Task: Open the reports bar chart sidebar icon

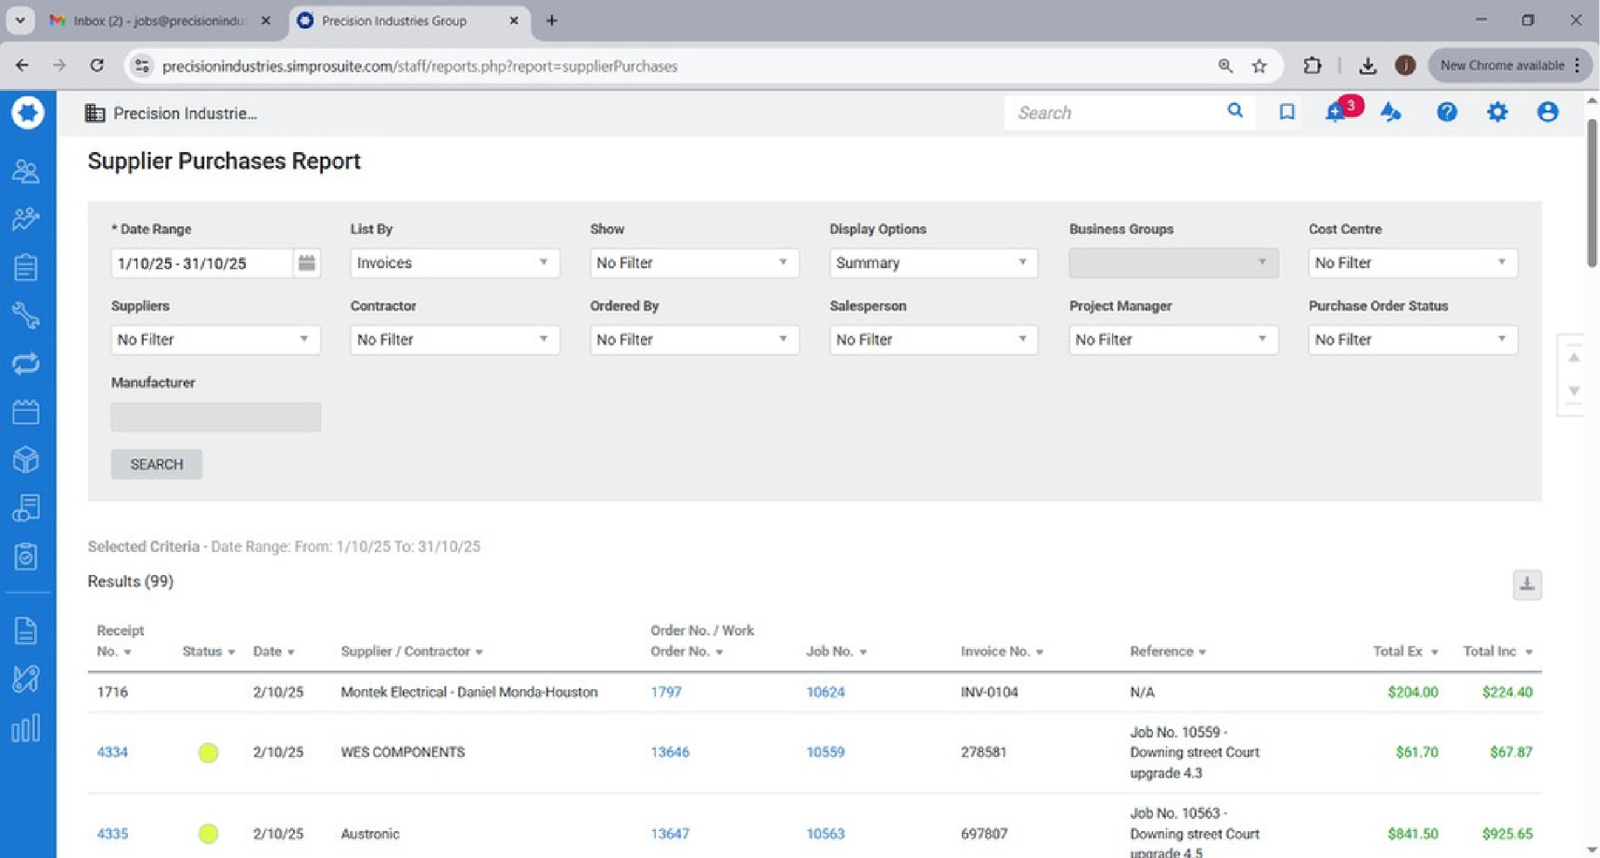Action: [26, 728]
